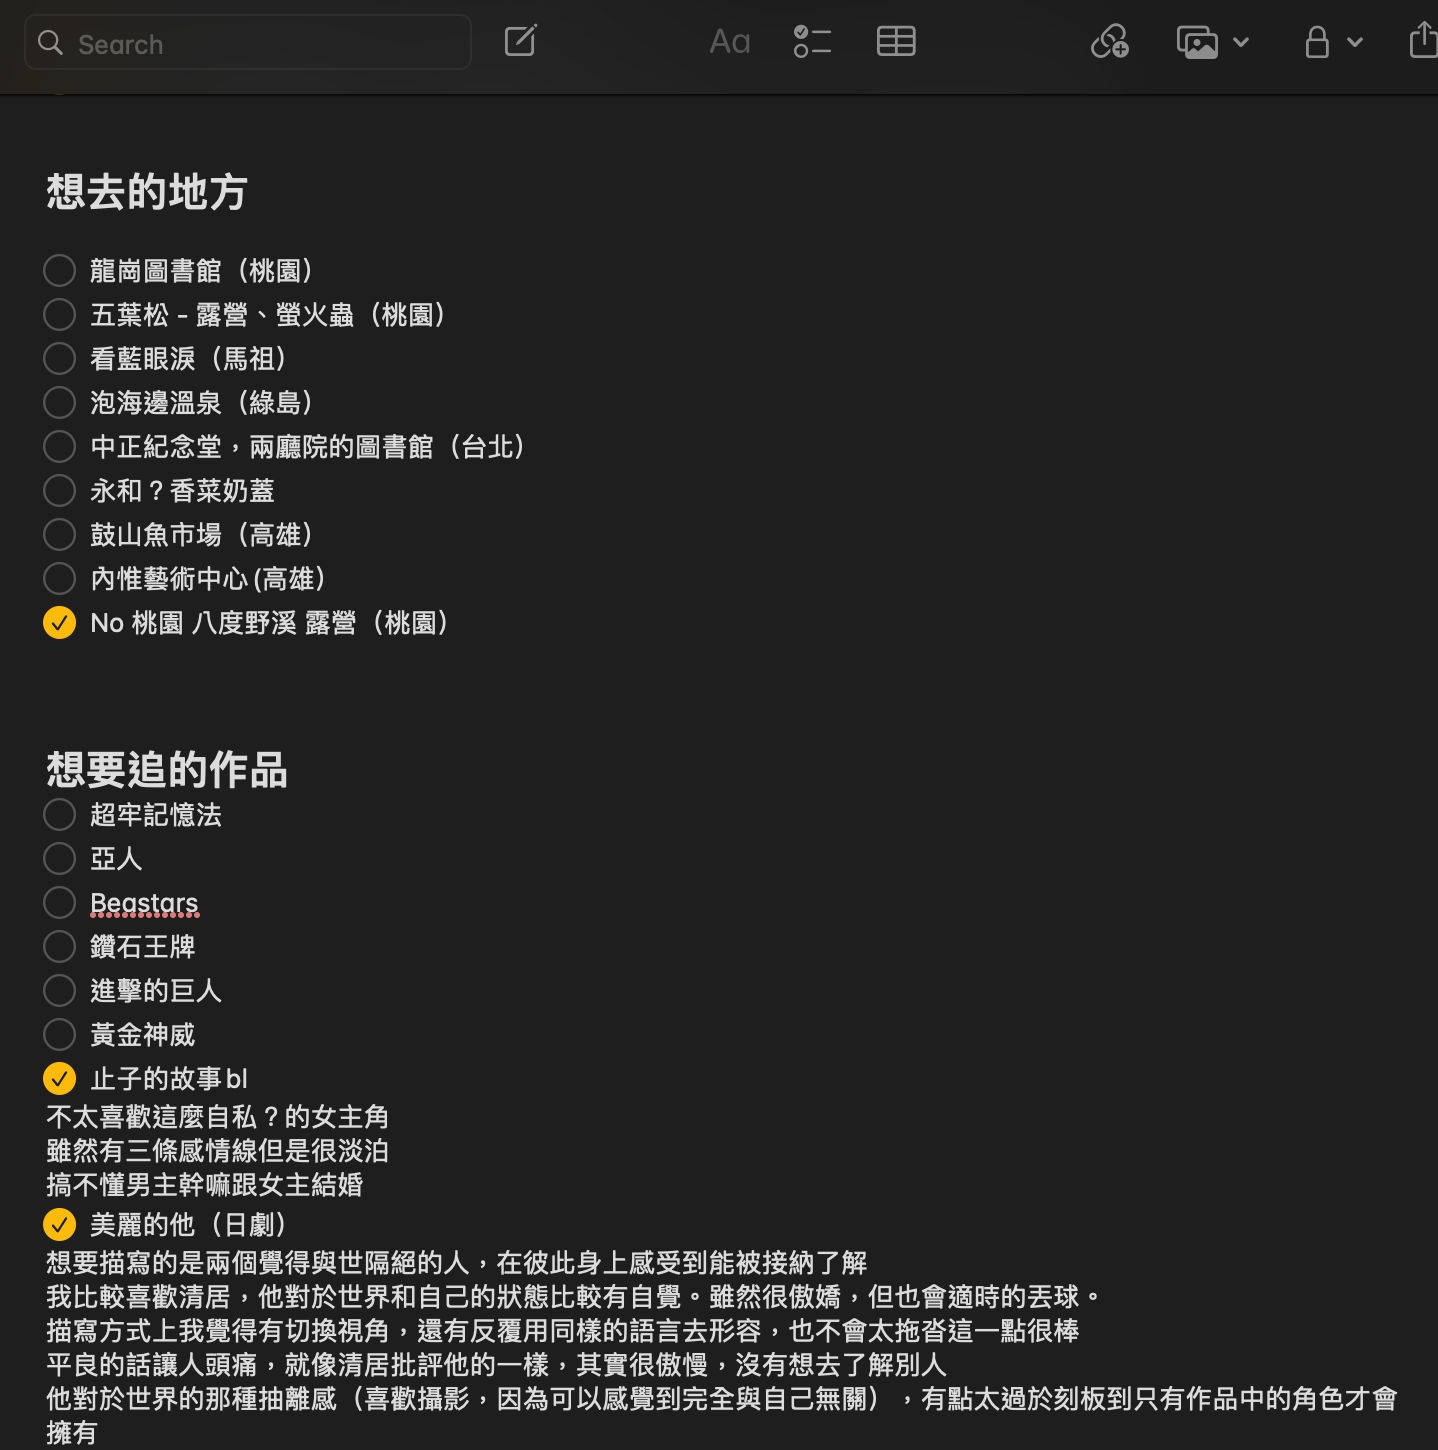
Task: Click the line 搞不懂男主幹嘛跟女主結婚
Action: (x=204, y=1185)
